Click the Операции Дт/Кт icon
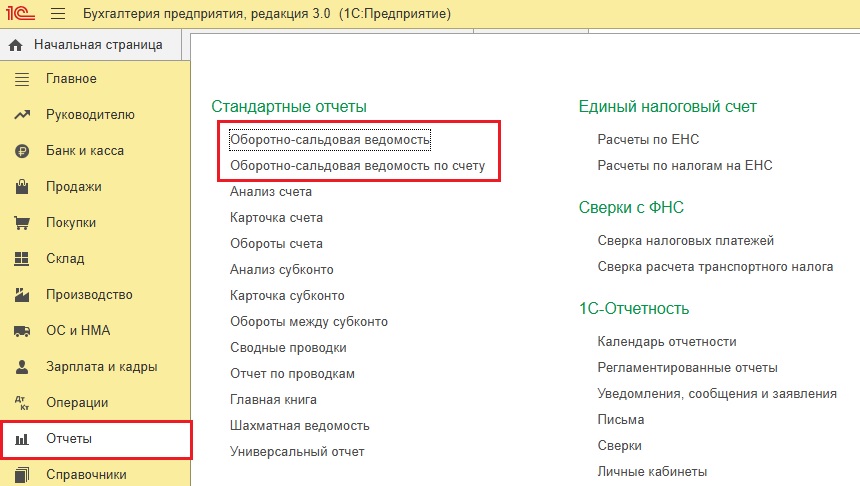Image resolution: width=860 pixels, height=486 pixels. (x=22, y=403)
